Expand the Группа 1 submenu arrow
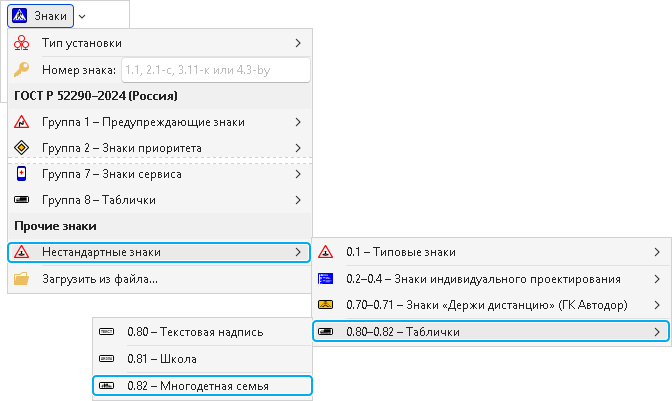Viewport: 672px width, 401px height. (298, 122)
